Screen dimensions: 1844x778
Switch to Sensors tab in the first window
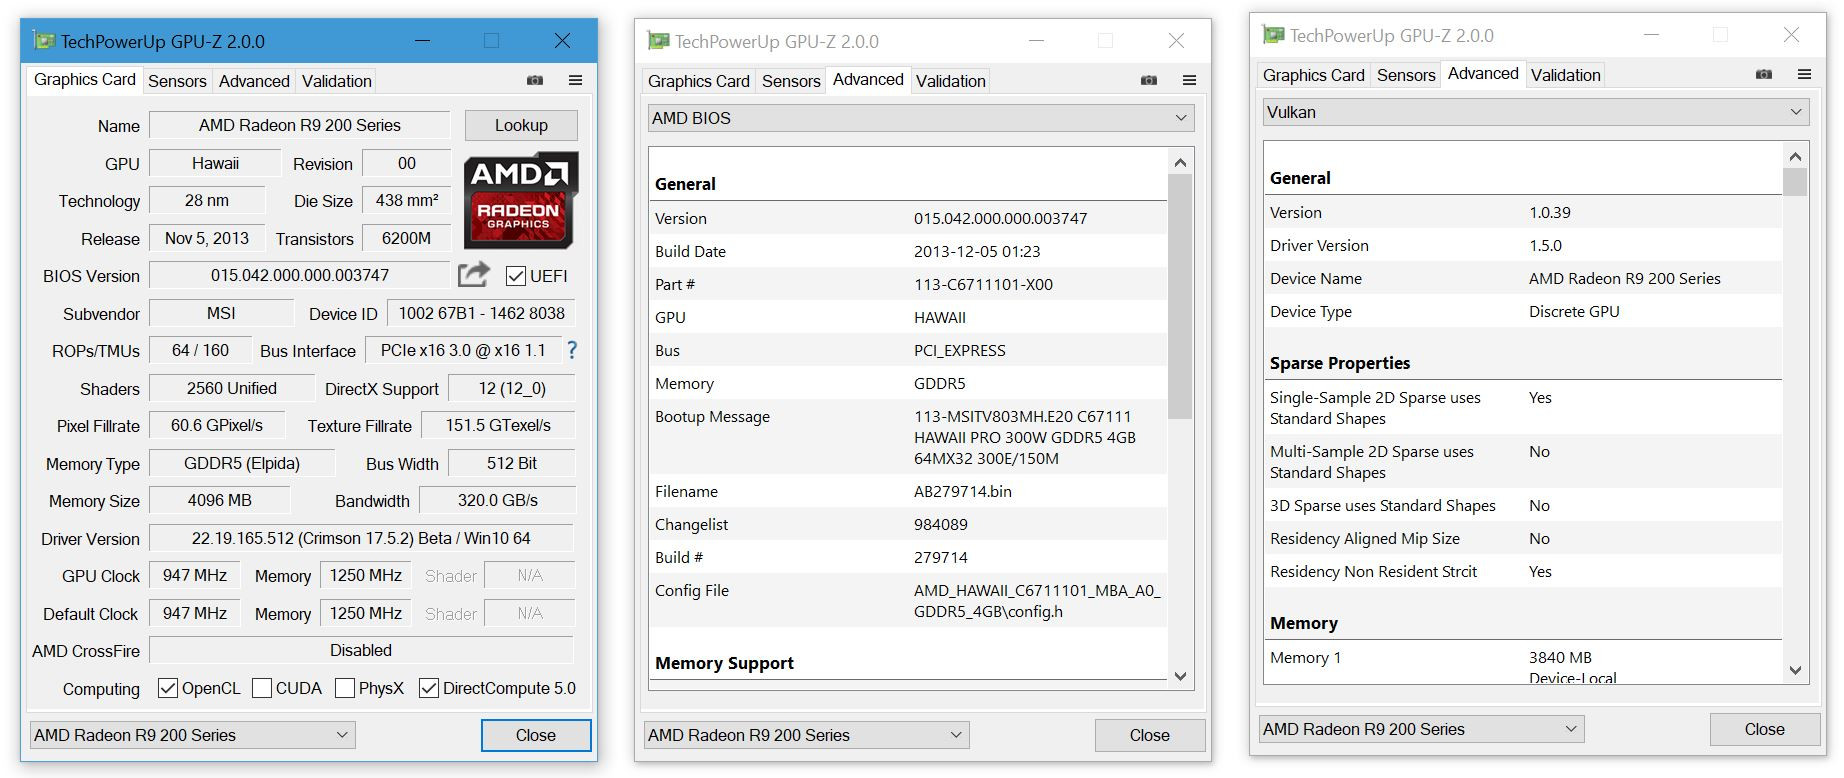tap(177, 81)
